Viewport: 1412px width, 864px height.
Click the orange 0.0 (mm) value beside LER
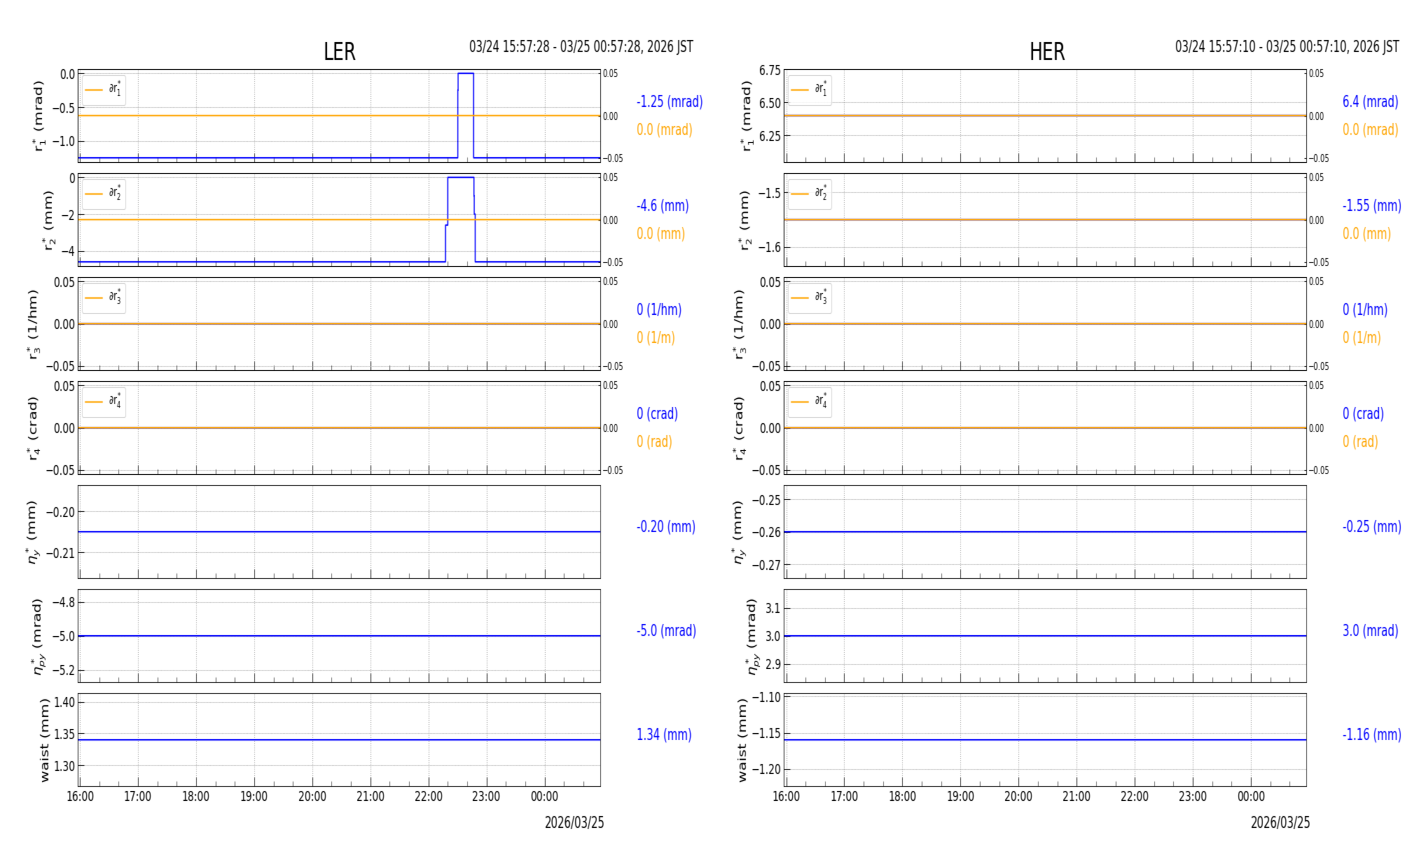tap(661, 234)
